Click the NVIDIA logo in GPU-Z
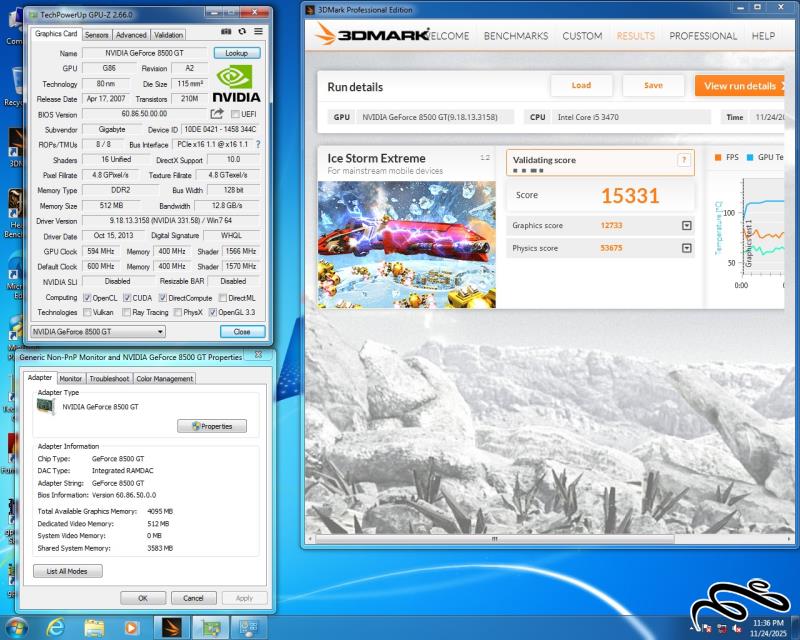This screenshot has width=800, height=640. click(x=237, y=84)
